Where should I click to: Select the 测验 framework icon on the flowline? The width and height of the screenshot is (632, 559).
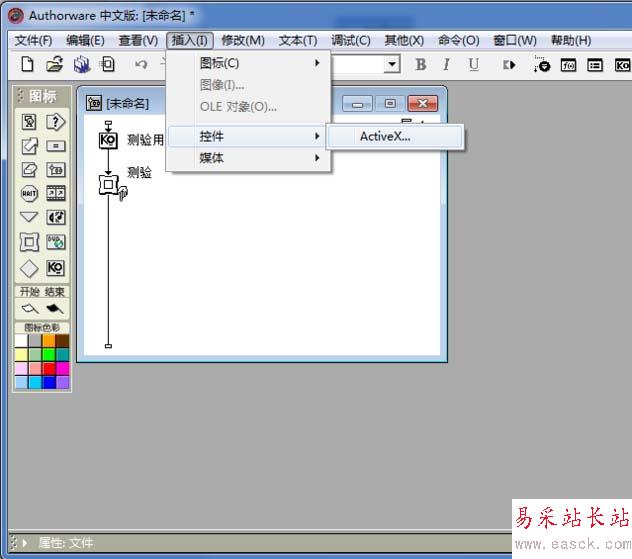(108, 185)
